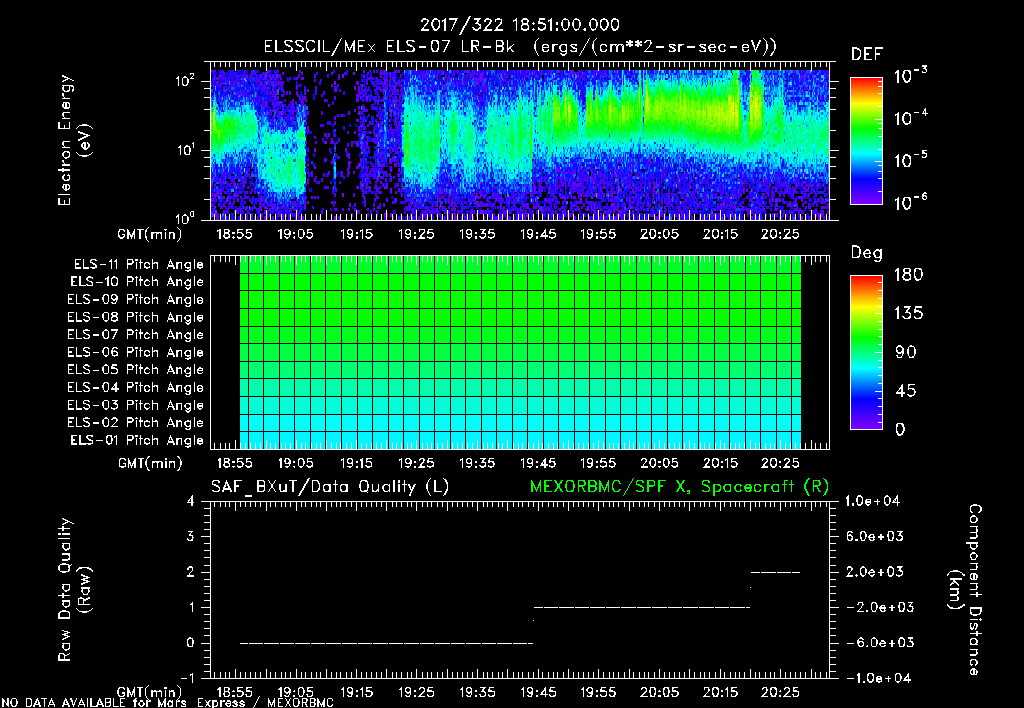
Task: Click the 3 value on Raw Data Quality axis
Action: 191,537
